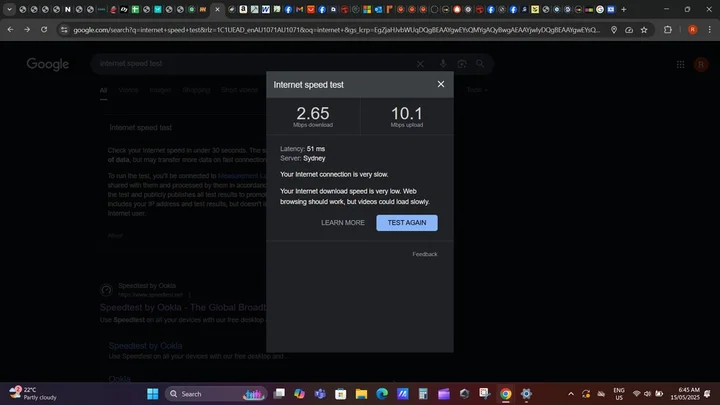
Task: Click the address bar URL field
Action: (337, 30)
